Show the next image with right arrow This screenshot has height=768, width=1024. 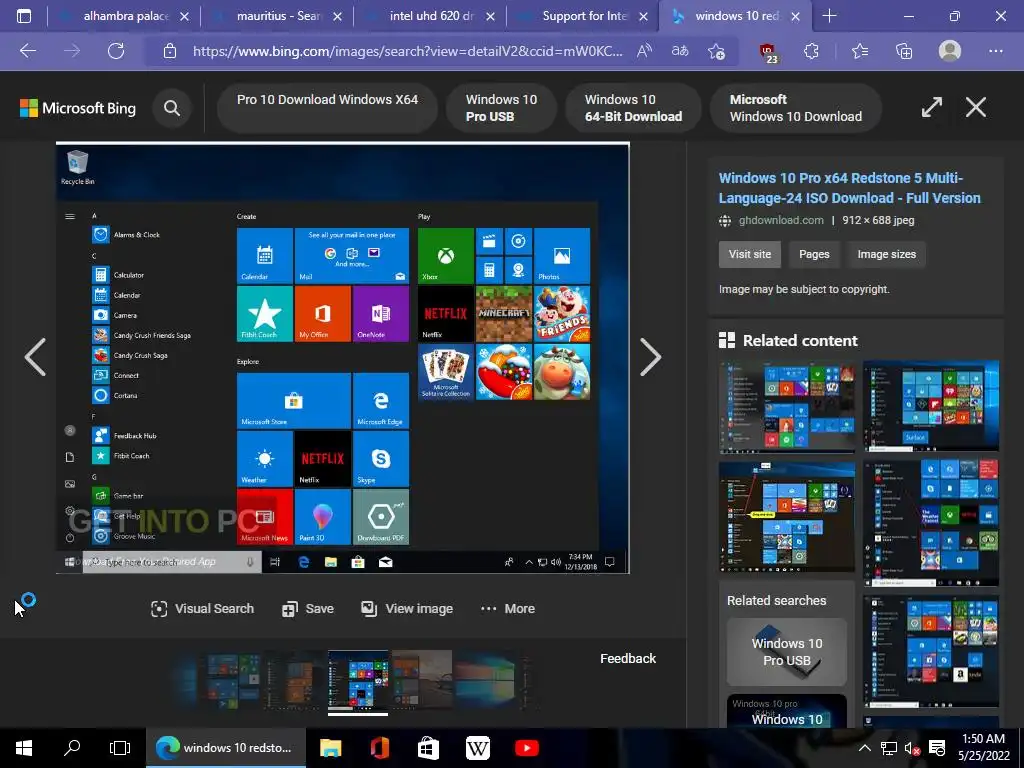click(650, 357)
